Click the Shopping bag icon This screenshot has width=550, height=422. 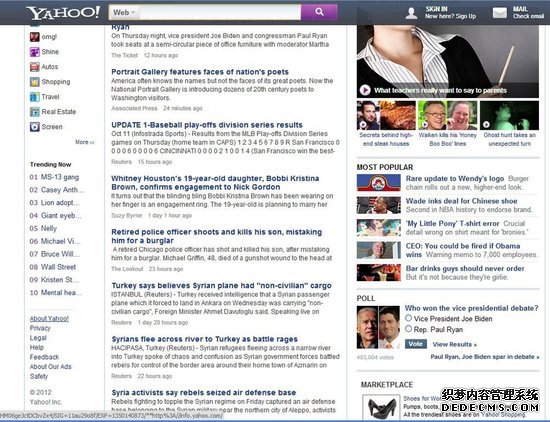(x=34, y=82)
